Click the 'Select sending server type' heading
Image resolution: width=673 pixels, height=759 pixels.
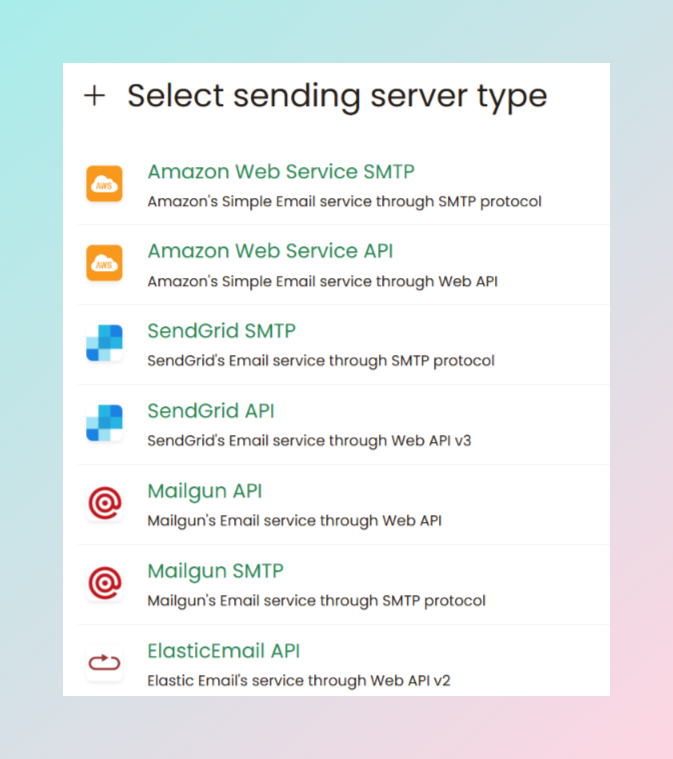pos(337,96)
